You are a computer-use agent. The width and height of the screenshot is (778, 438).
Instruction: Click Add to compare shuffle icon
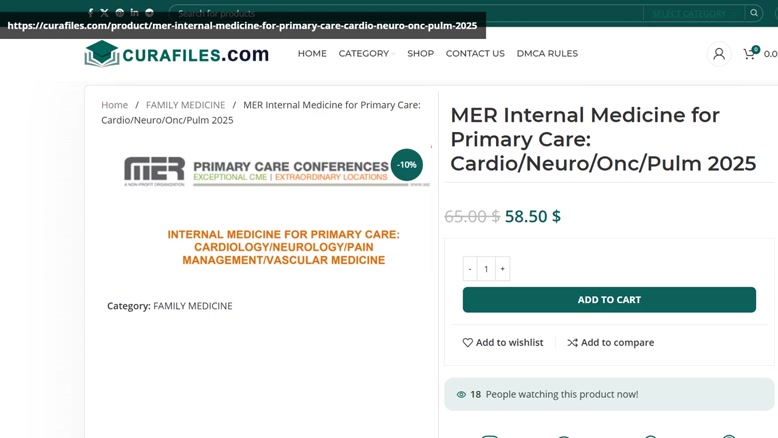point(573,342)
